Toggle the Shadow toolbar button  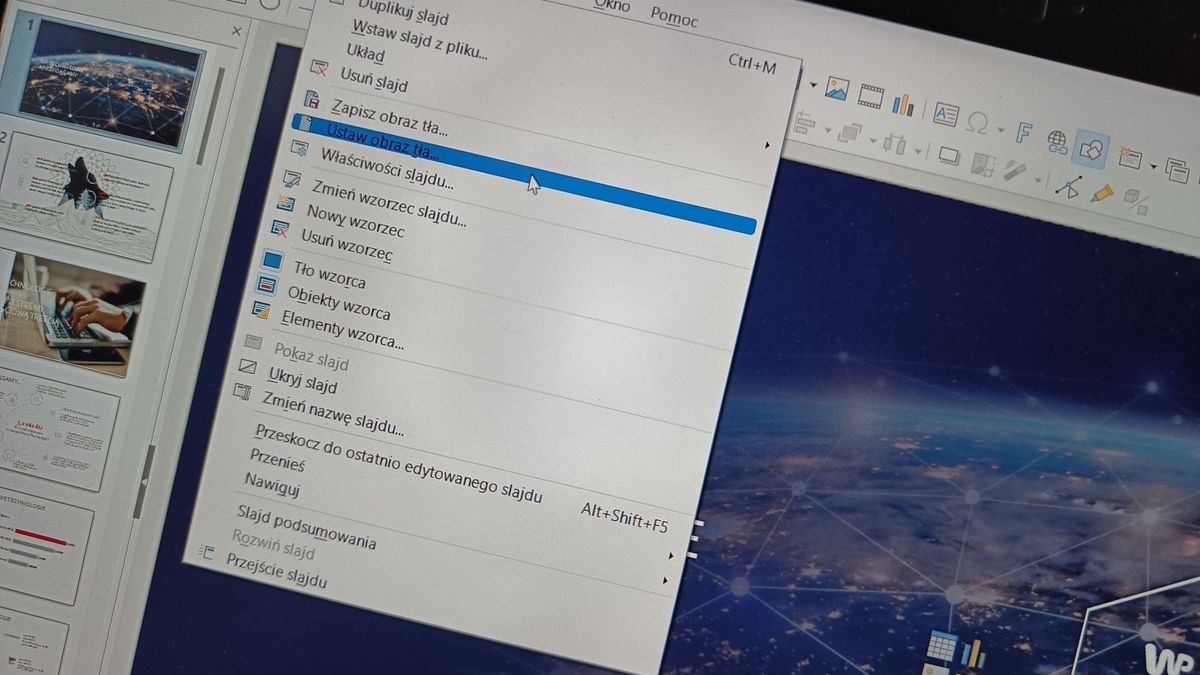[949, 156]
